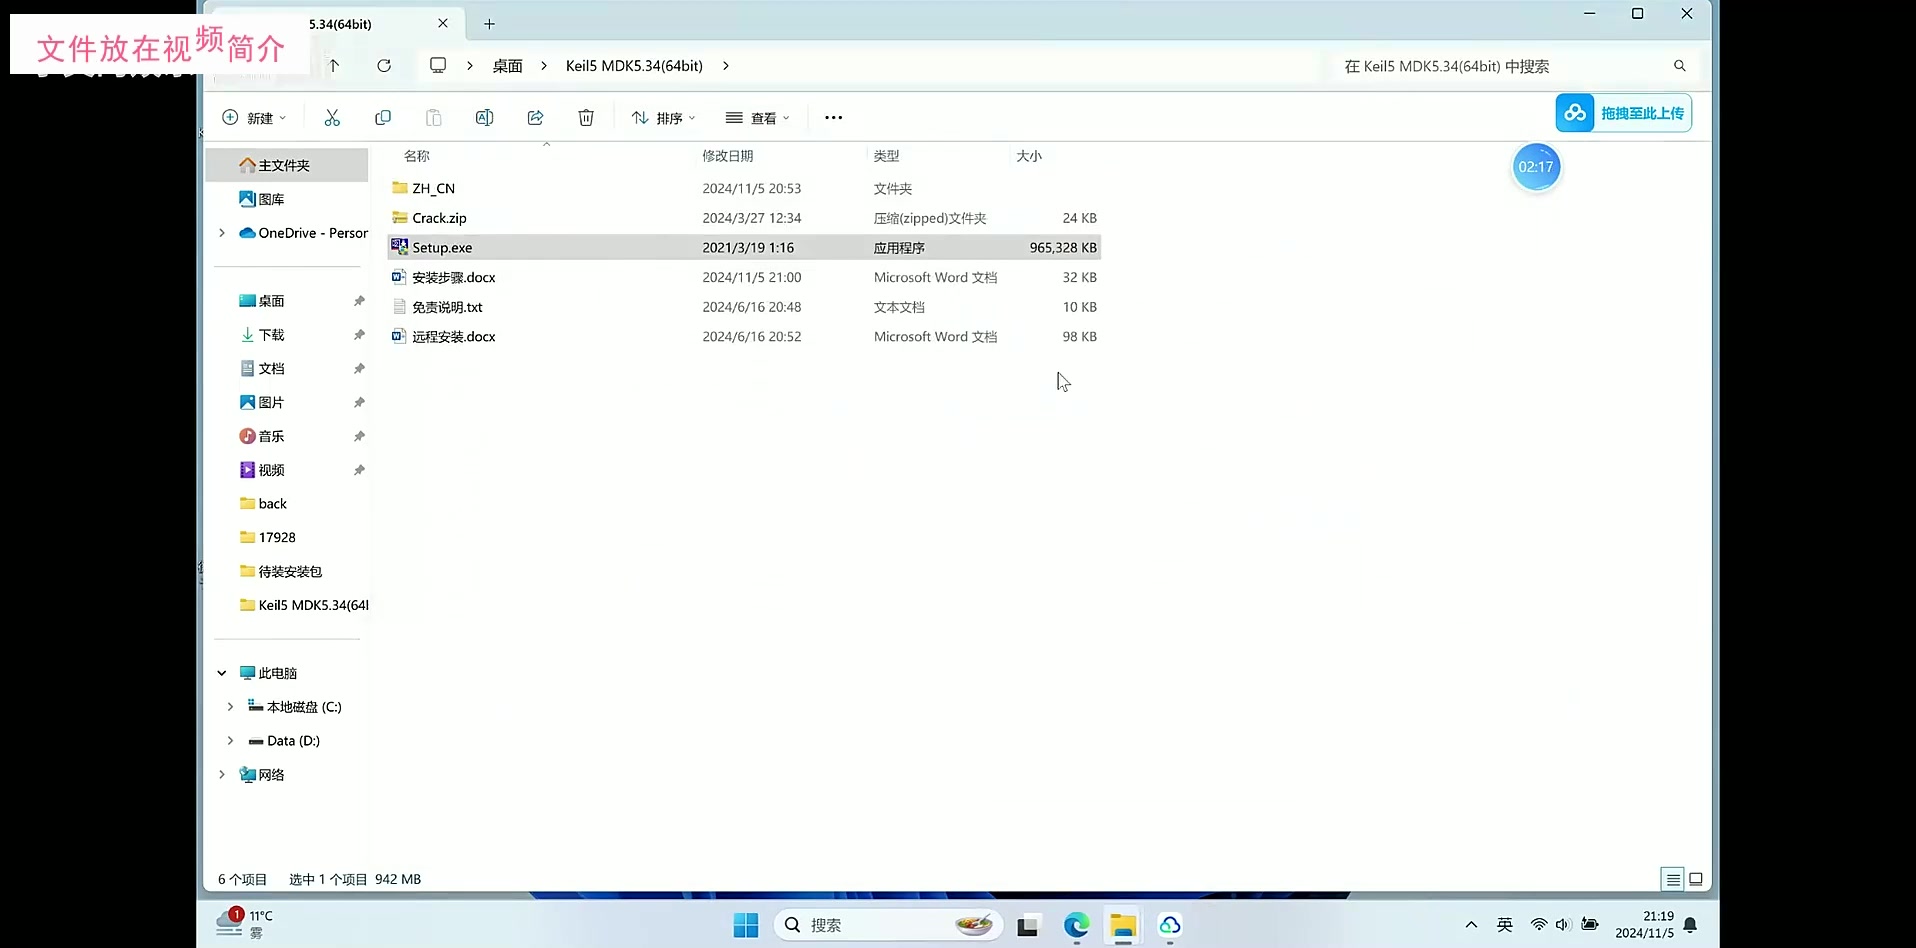Click the Paste icon in the toolbar
The width and height of the screenshot is (1916, 948).
click(x=433, y=117)
